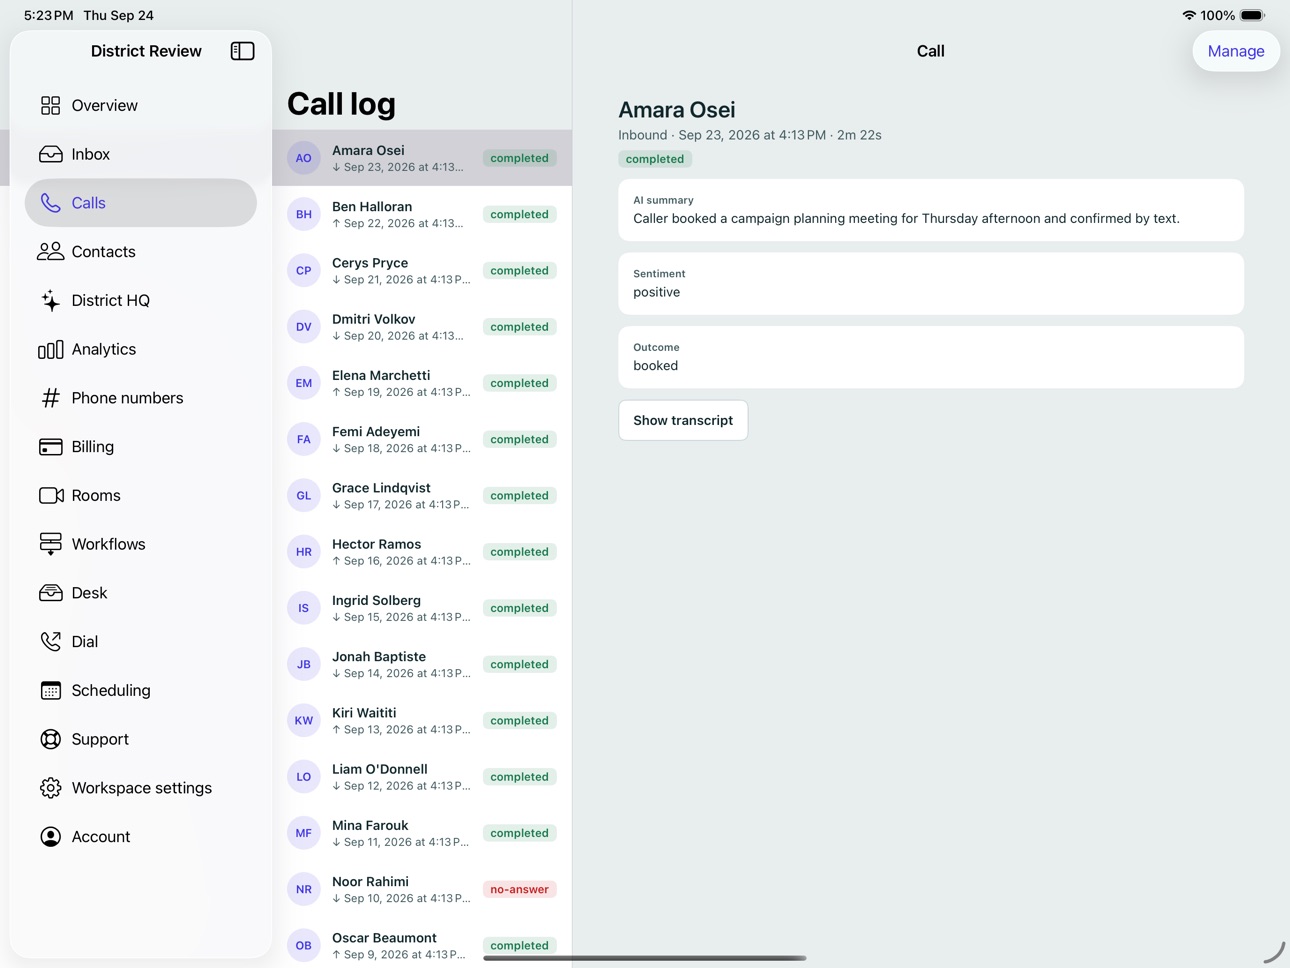Click the Phone numbers hash icon
The width and height of the screenshot is (1290, 968).
[50, 398]
